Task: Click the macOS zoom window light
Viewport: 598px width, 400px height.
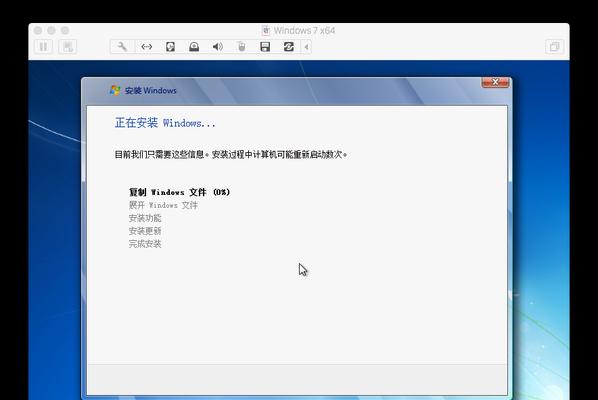Action: tap(65, 31)
